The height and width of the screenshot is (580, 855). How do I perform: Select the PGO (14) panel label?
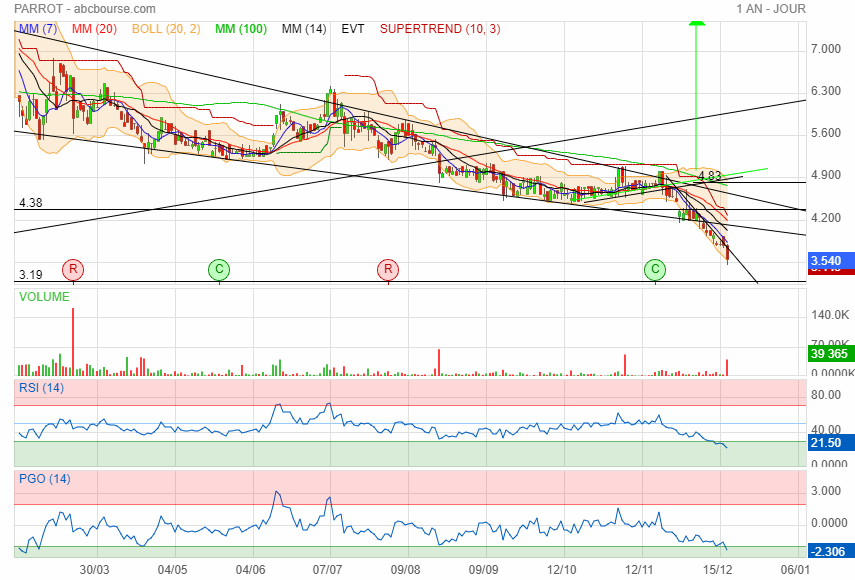(x=43, y=479)
